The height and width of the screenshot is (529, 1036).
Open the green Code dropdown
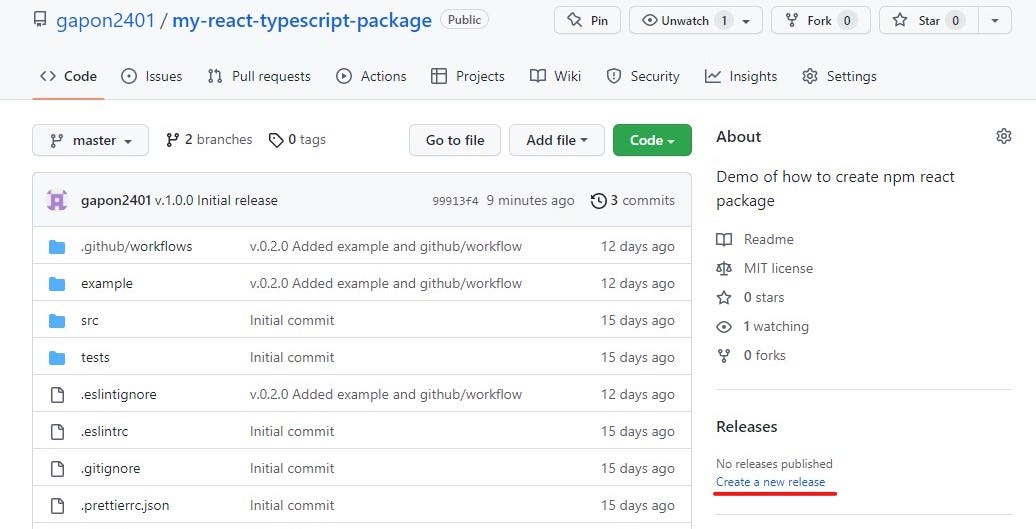651,140
